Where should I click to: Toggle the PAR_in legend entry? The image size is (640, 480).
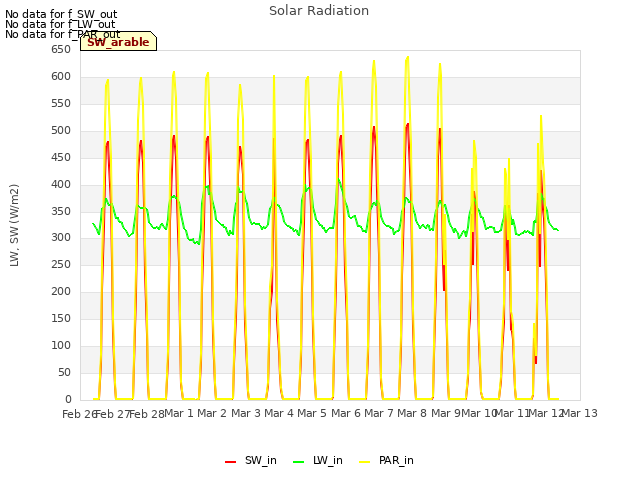[386, 460]
